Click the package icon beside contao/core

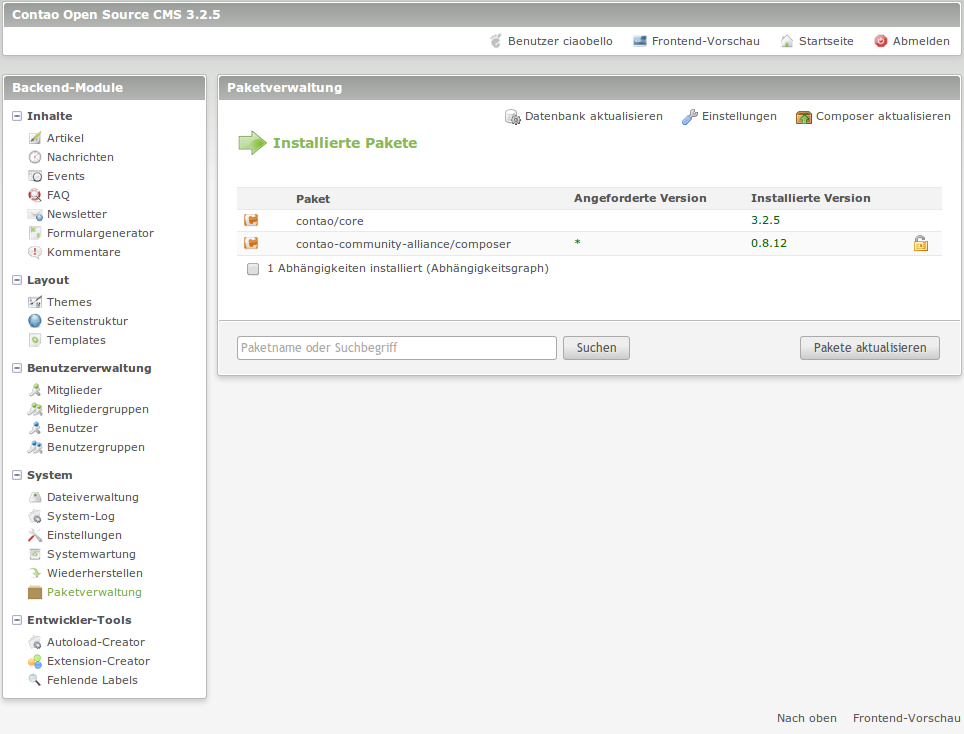point(251,220)
